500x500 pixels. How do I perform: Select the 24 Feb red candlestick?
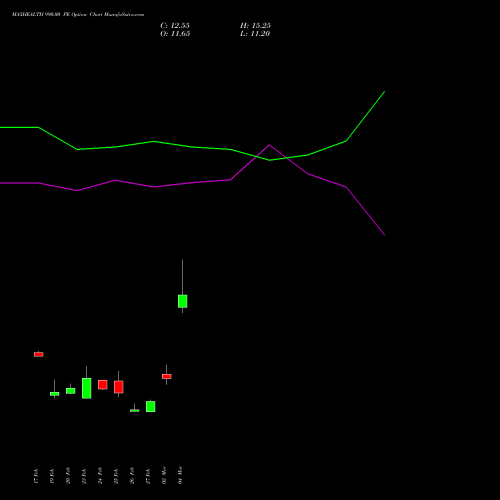tap(103, 384)
